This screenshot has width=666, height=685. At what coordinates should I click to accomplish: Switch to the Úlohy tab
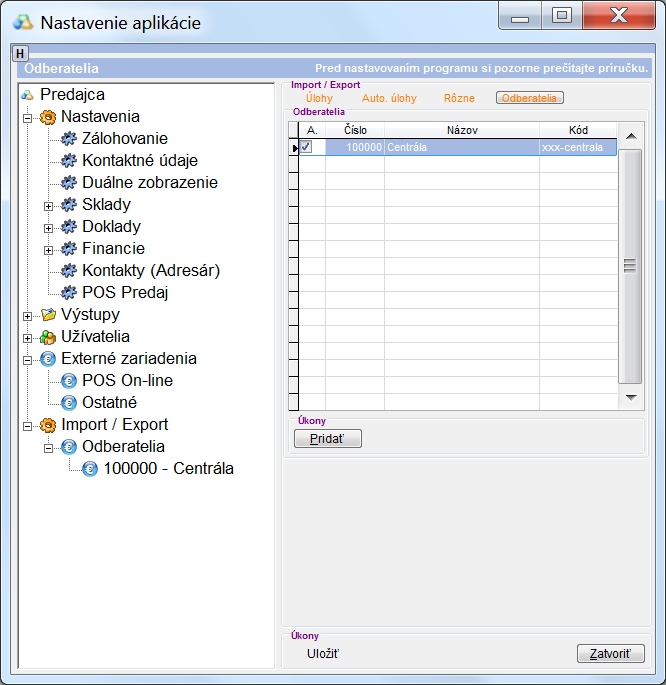point(319,98)
